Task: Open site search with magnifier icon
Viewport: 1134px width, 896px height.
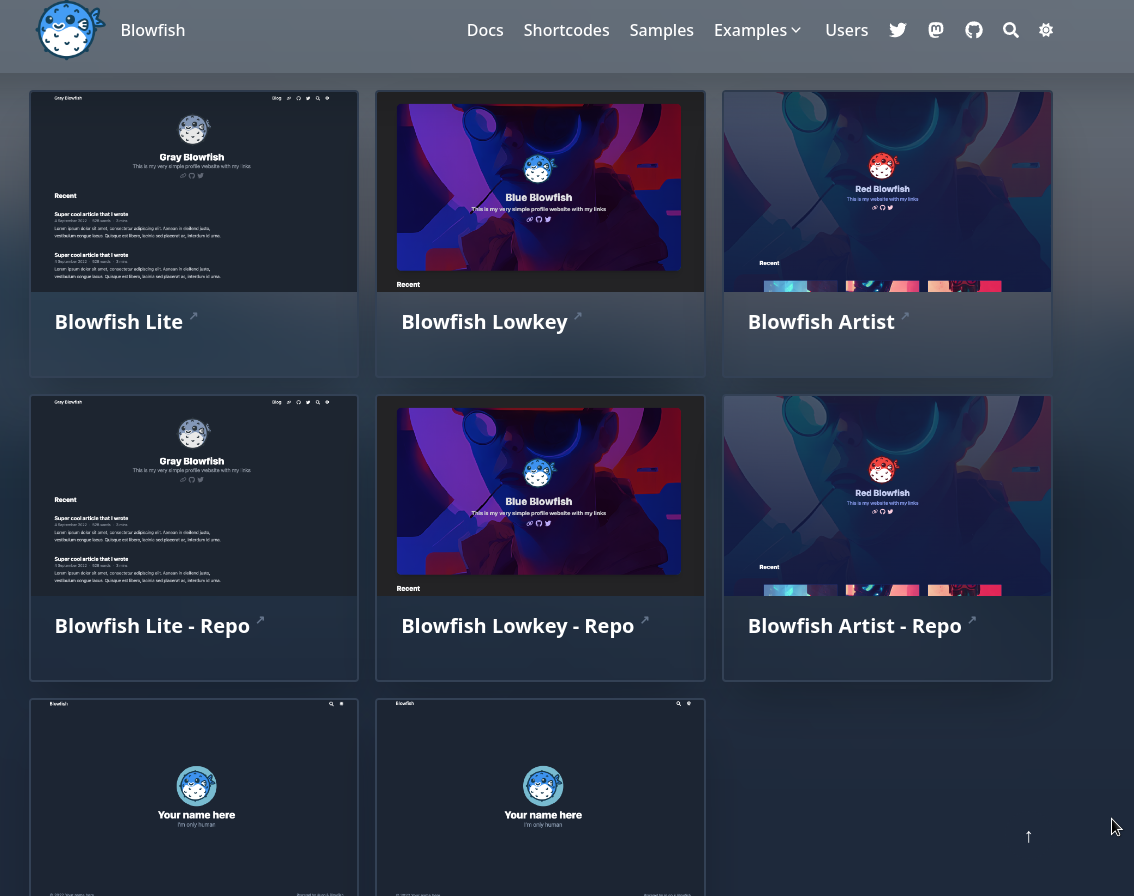Action: [x=1011, y=30]
